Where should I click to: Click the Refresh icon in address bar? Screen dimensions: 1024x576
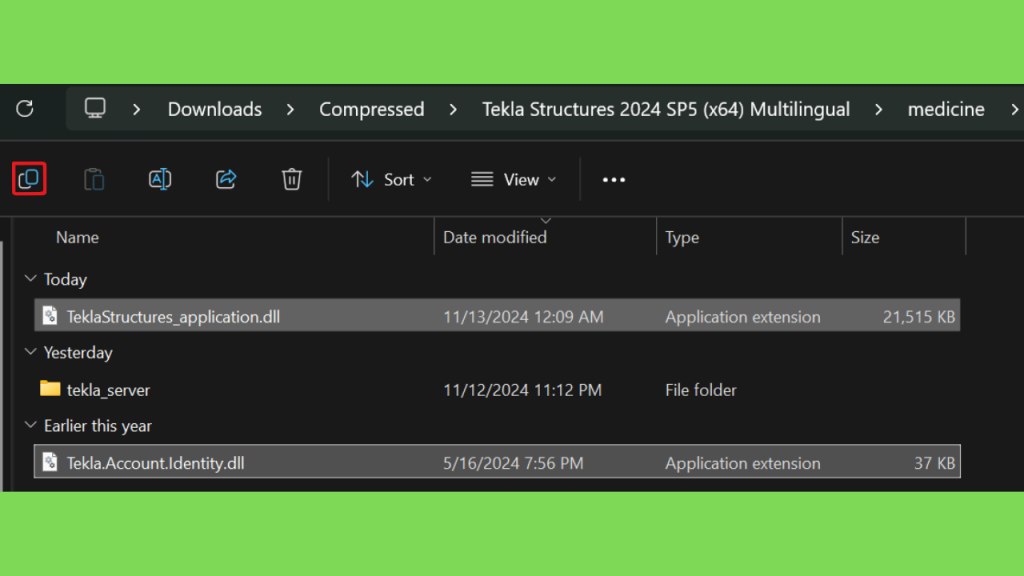pos(25,108)
